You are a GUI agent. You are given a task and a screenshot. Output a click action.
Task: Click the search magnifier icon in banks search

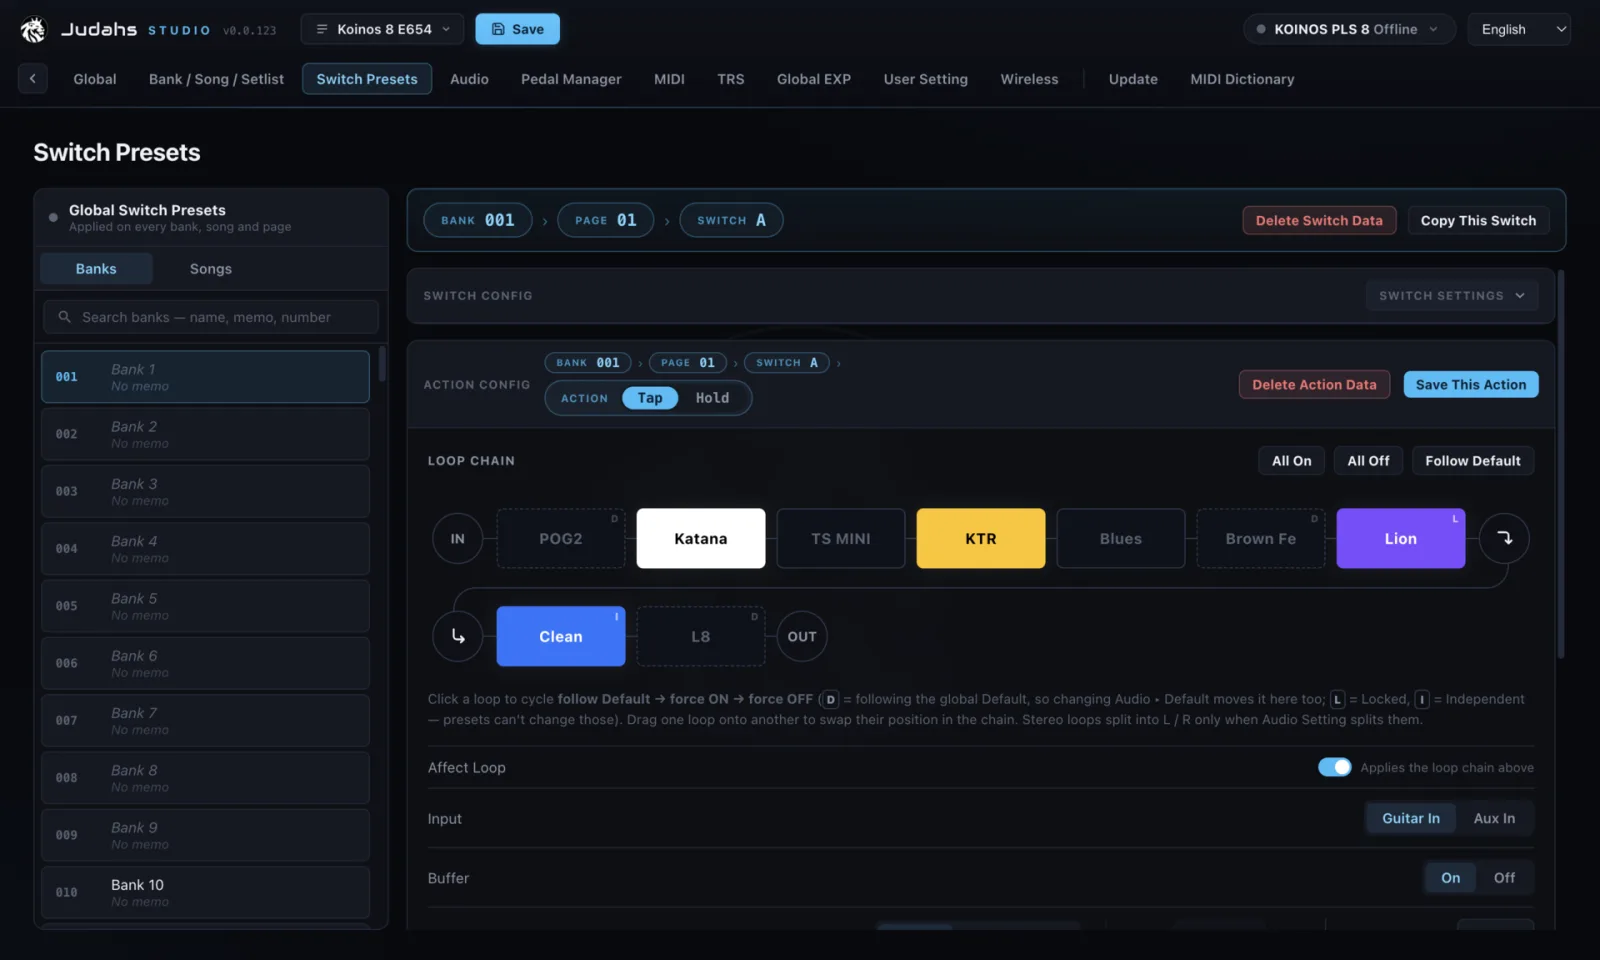[x=64, y=317]
